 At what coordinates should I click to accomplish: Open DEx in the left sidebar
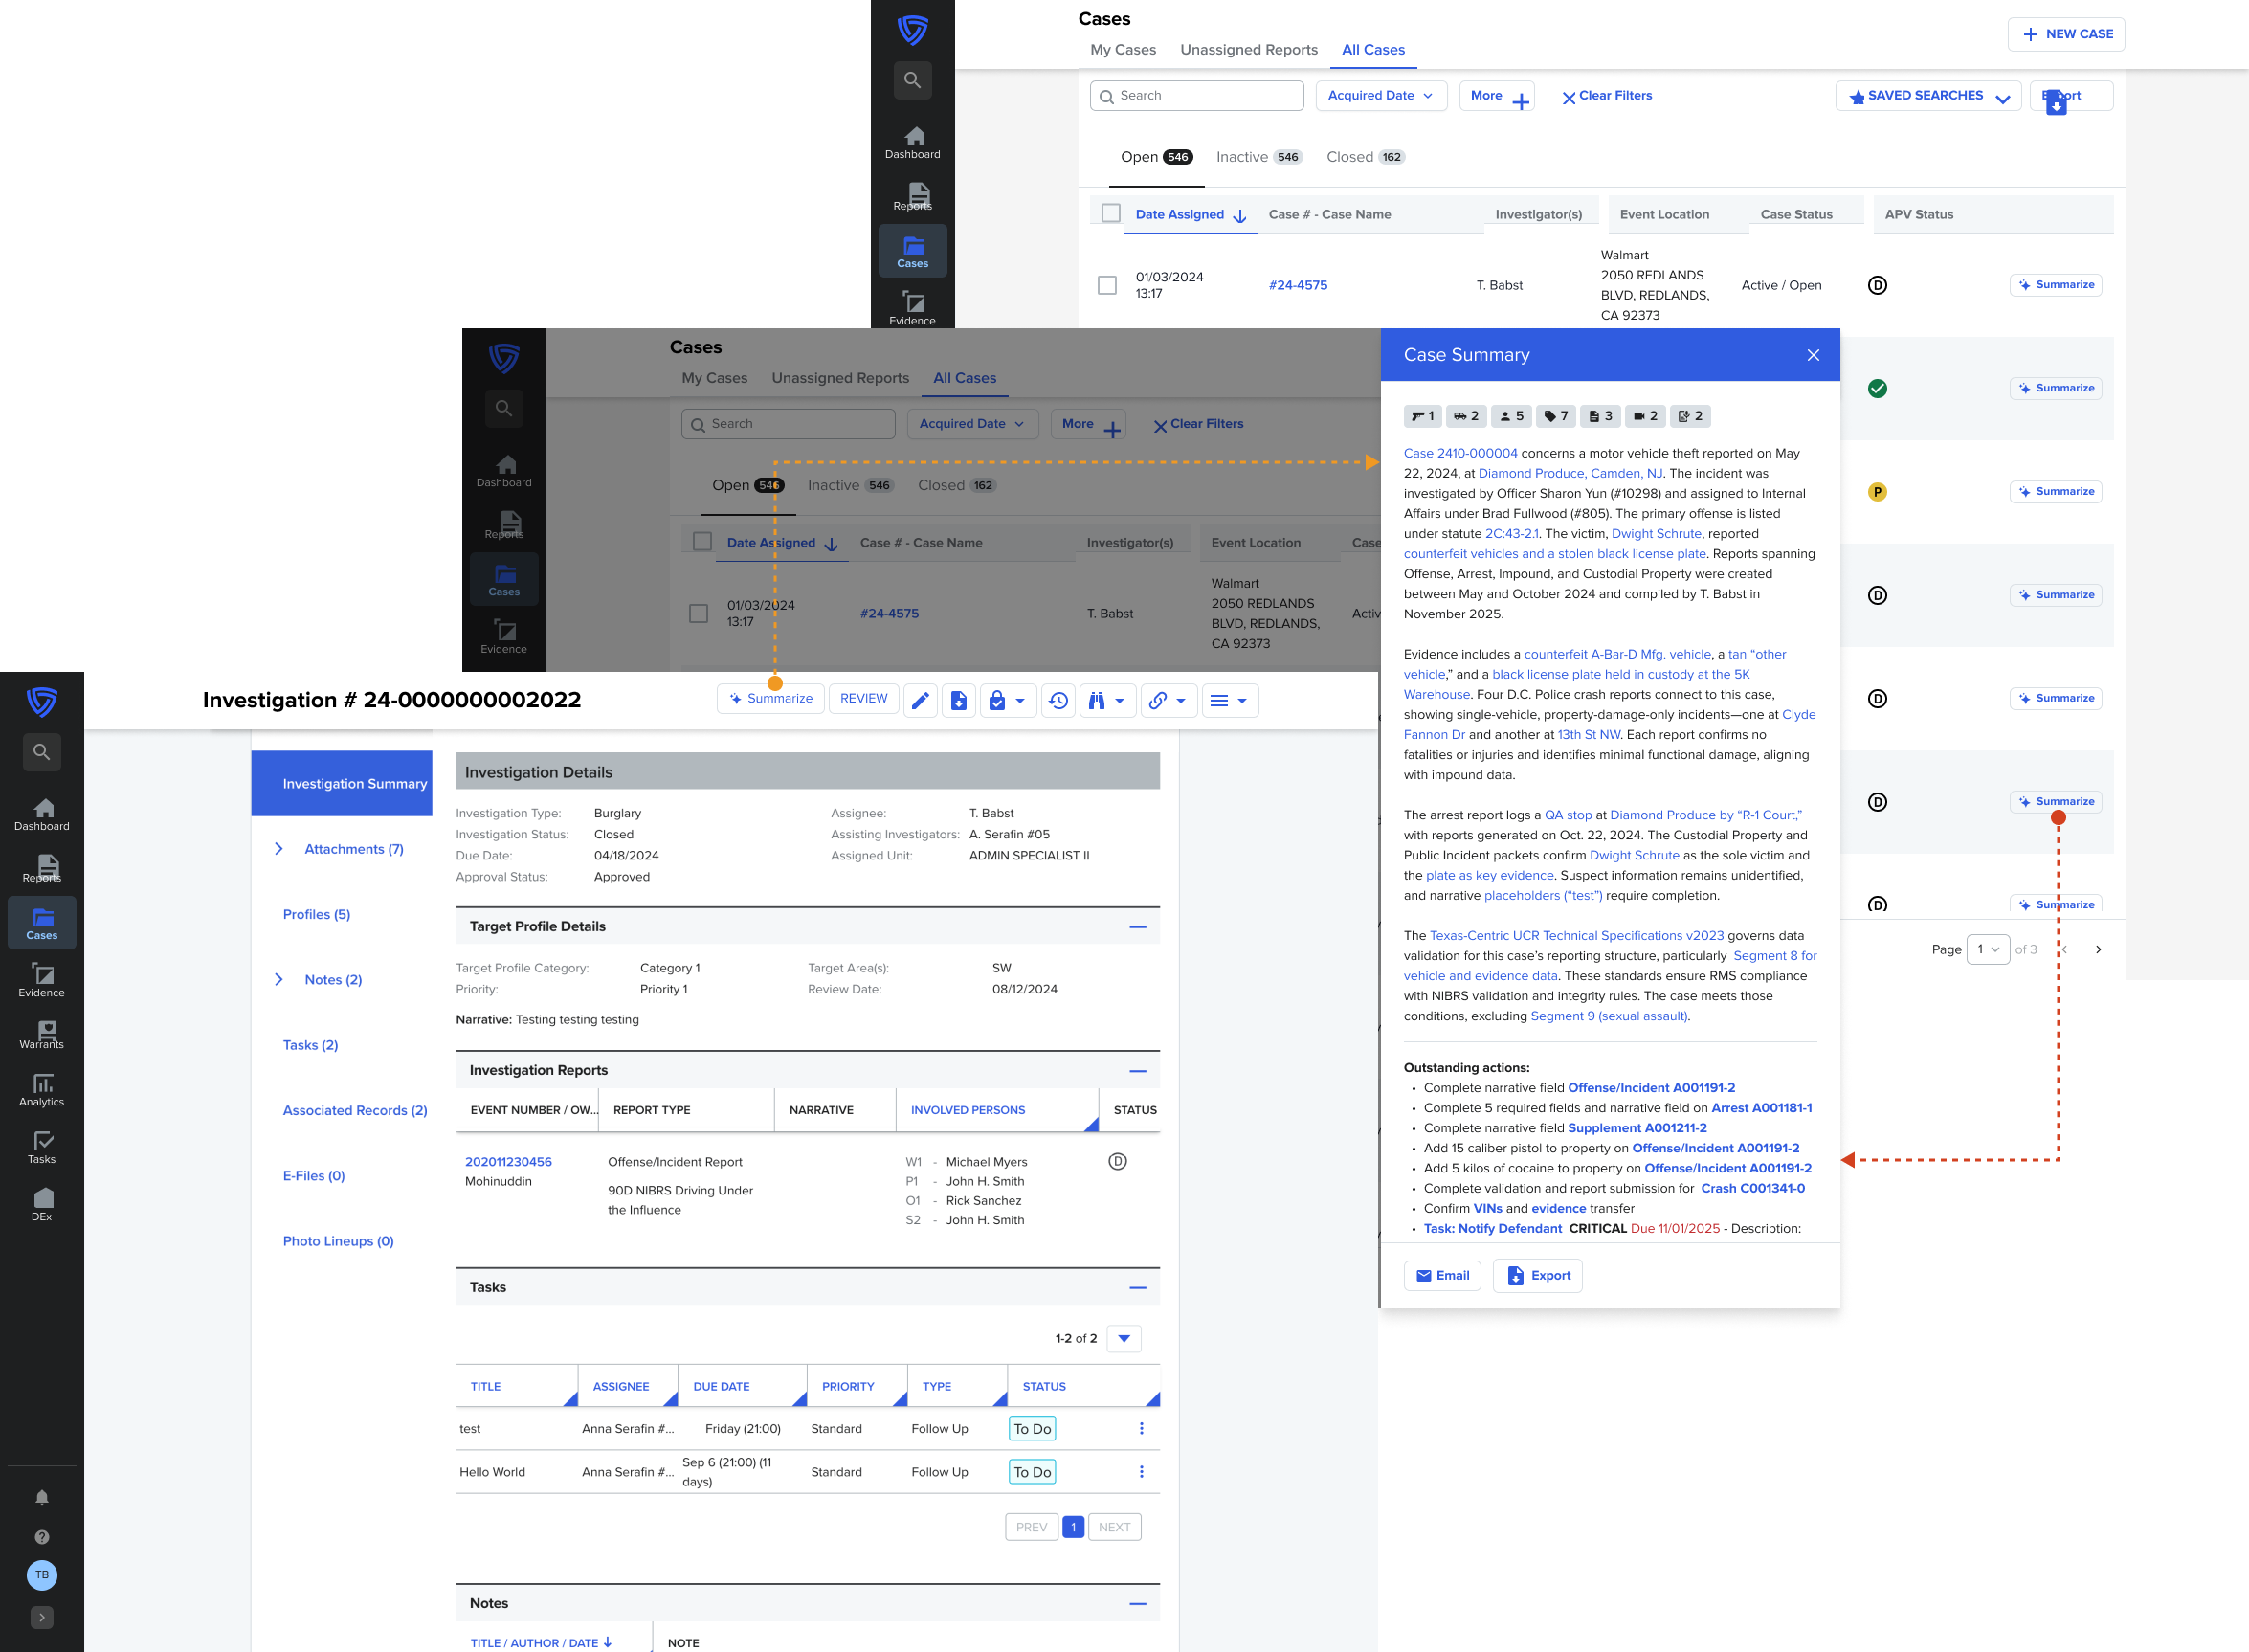[x=42, y=1204]
